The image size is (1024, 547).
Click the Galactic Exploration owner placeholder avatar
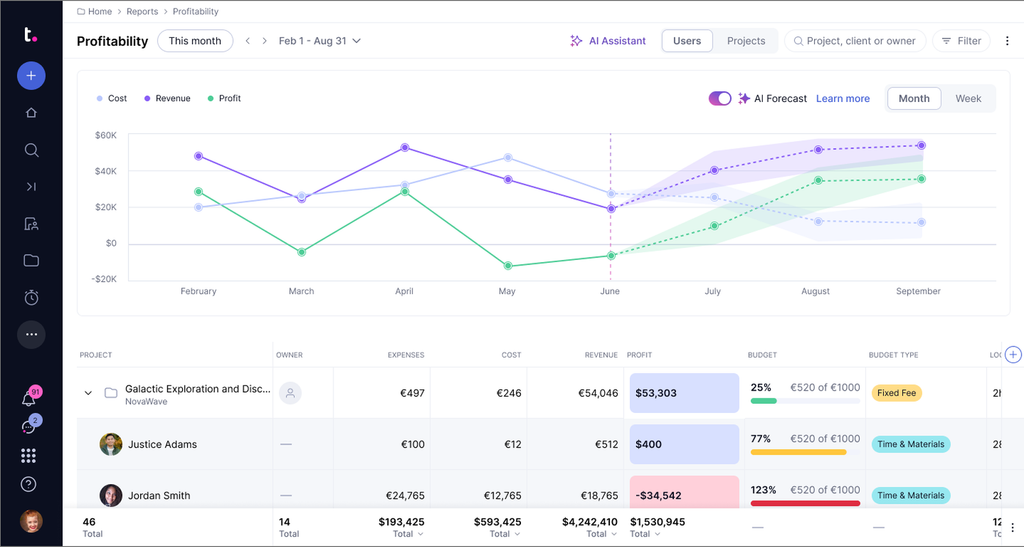click(x=290, y=393)
